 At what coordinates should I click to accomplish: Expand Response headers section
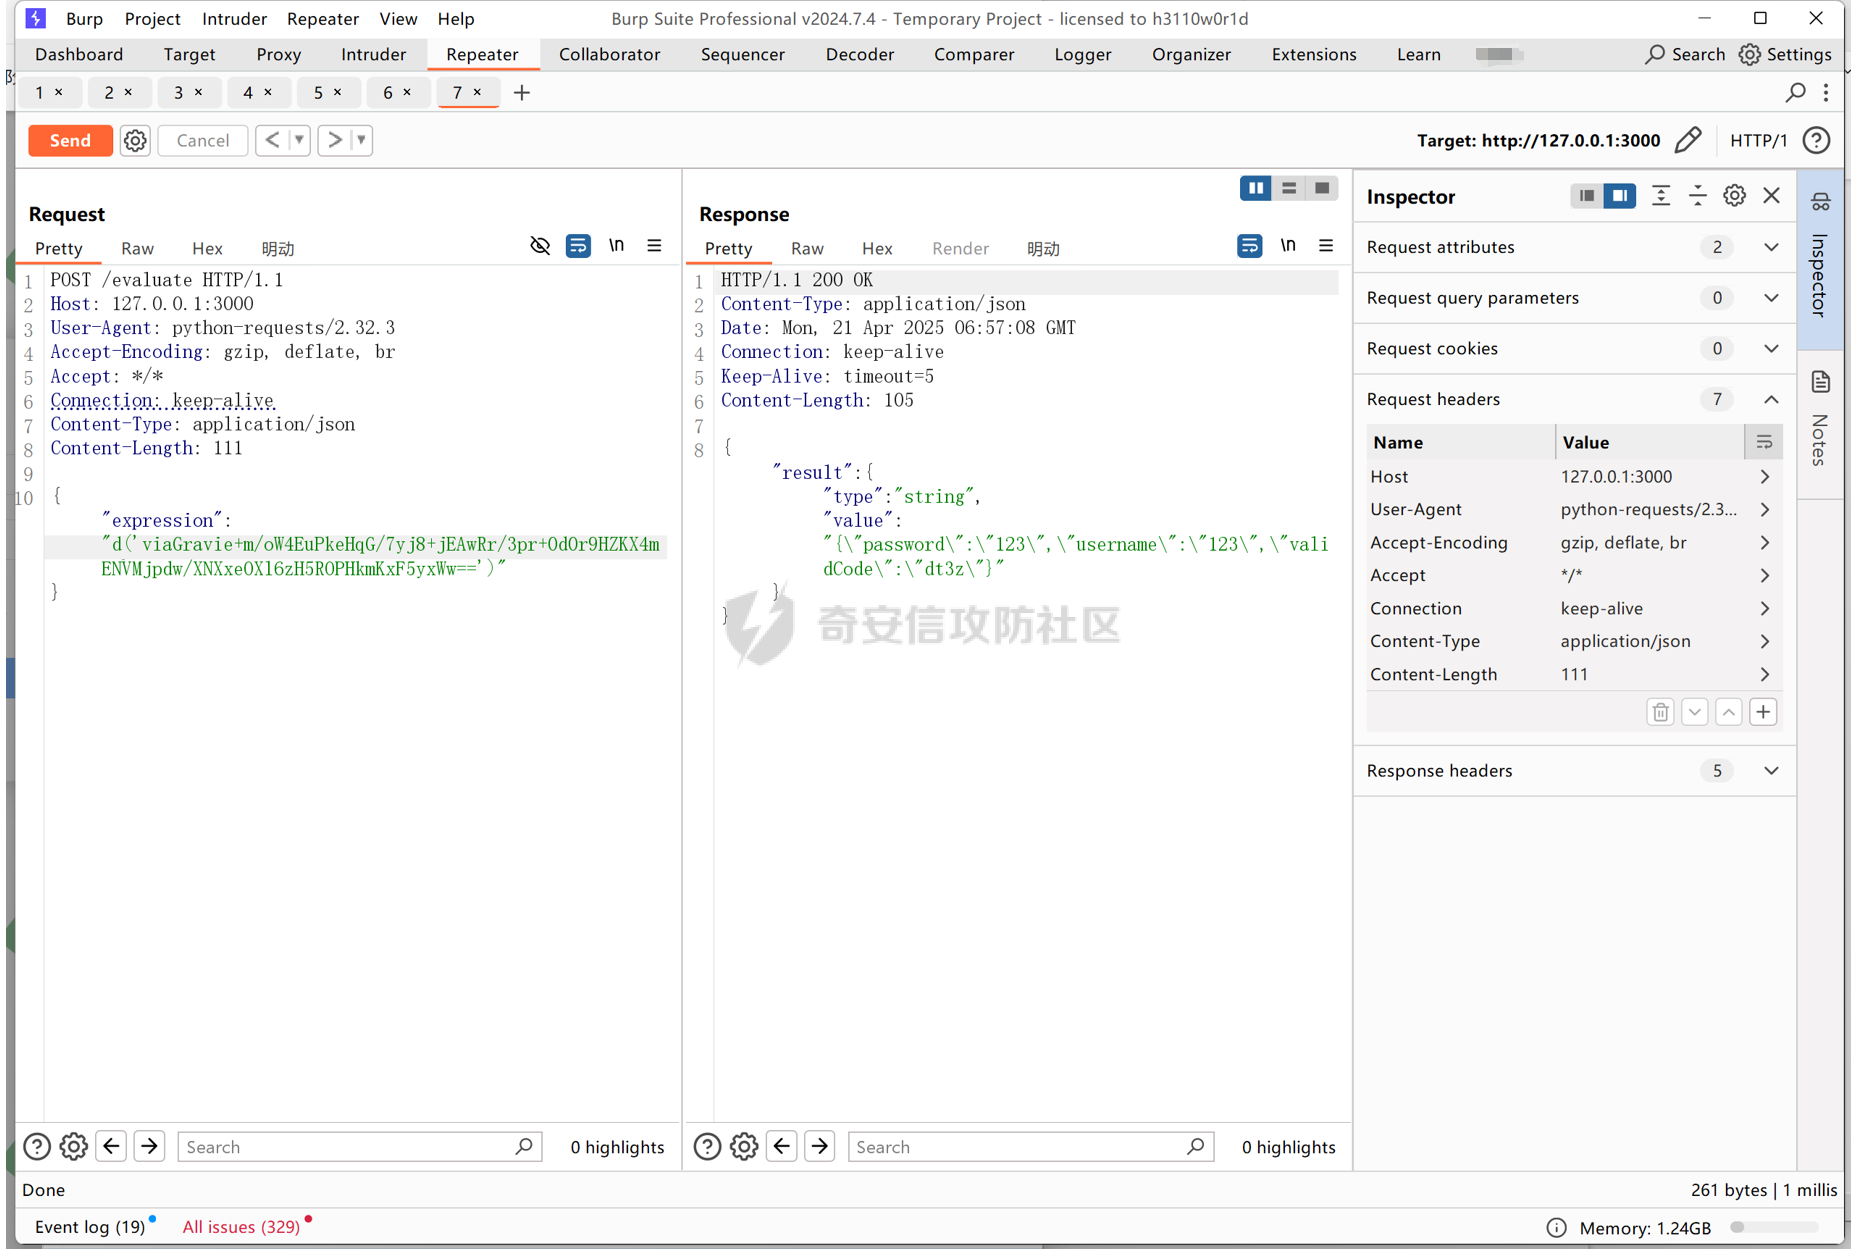(x=1771, y=771)
